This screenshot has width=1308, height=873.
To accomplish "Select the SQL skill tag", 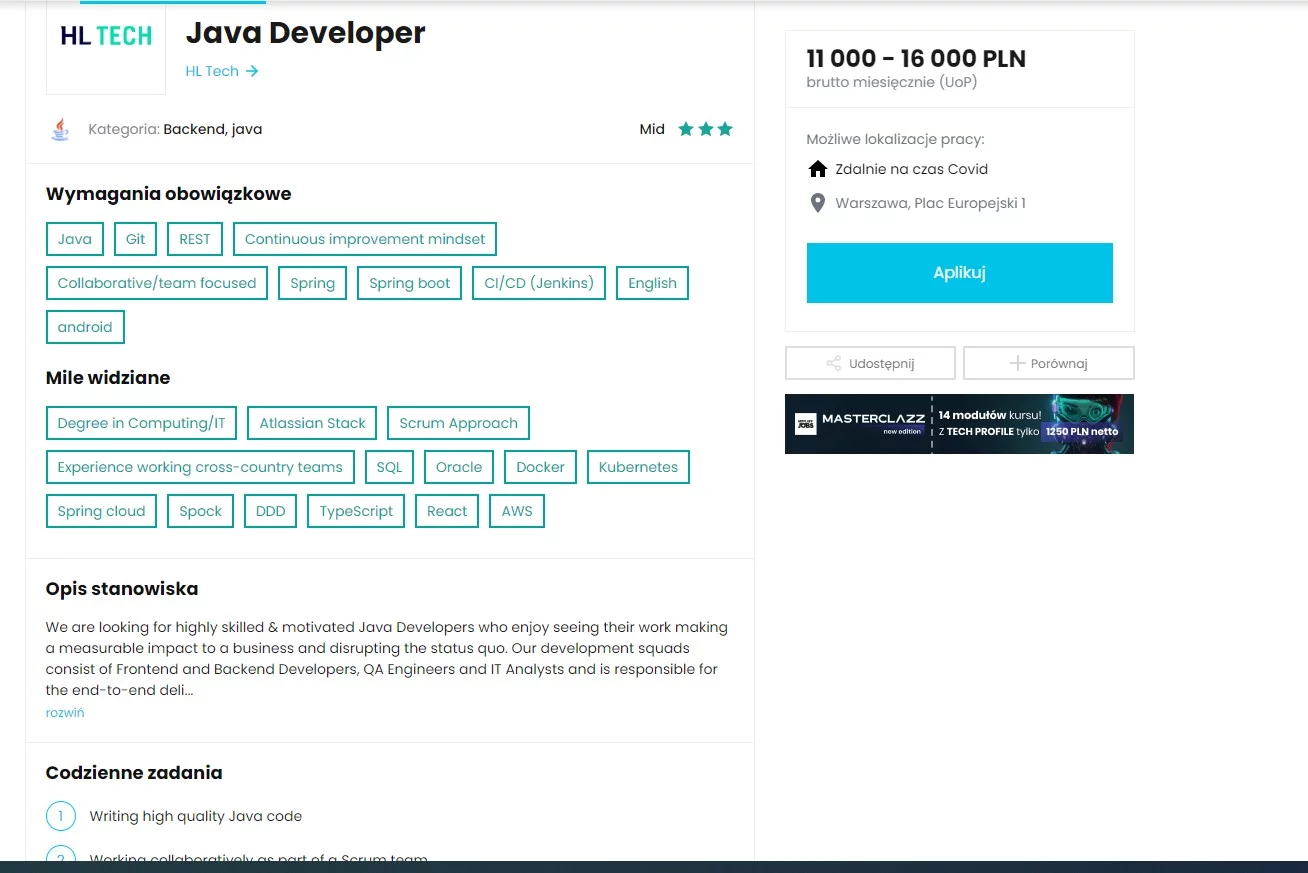I will (x=389, y=467).
